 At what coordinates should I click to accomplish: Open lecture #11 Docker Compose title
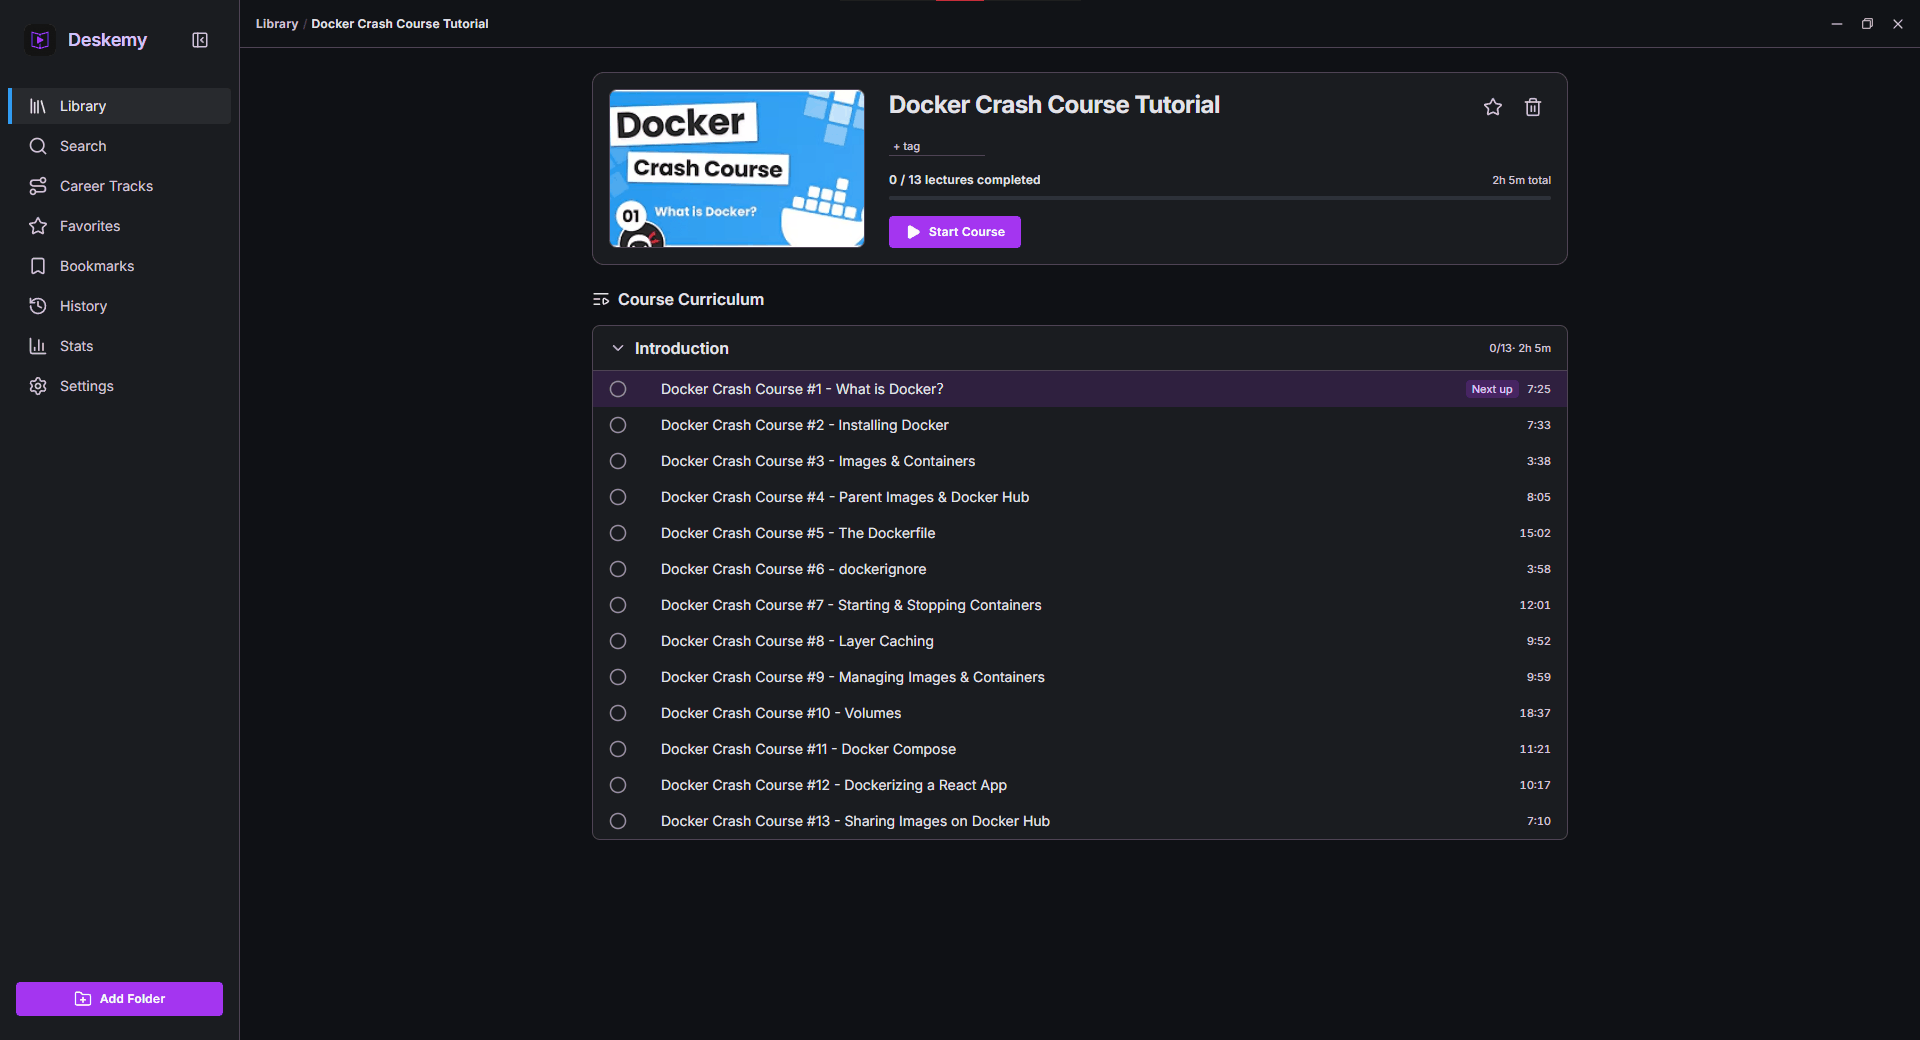point(808,749)
